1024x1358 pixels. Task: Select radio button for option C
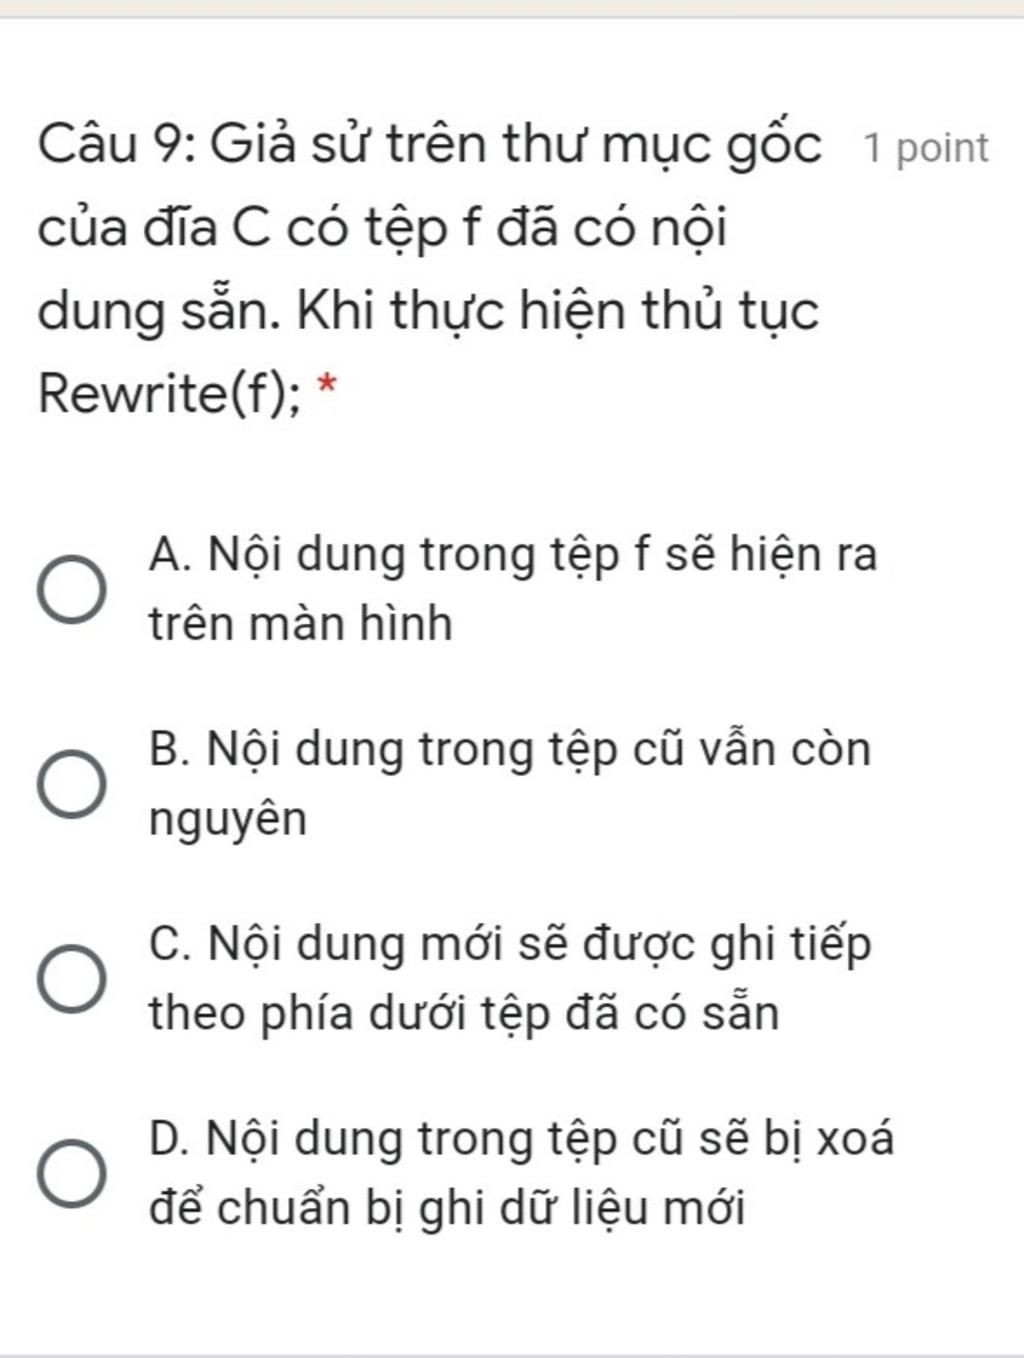(x=72, y=979)
